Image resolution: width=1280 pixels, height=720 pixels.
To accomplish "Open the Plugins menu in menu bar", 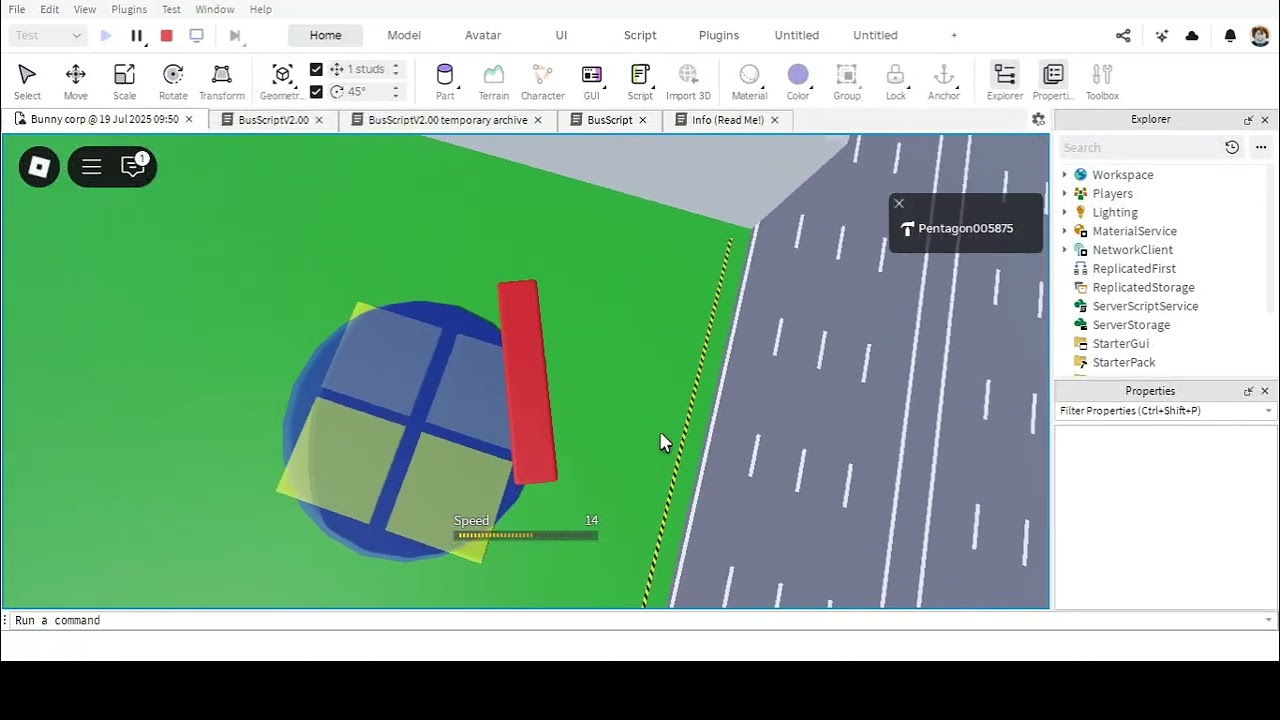I will point(129,9).
